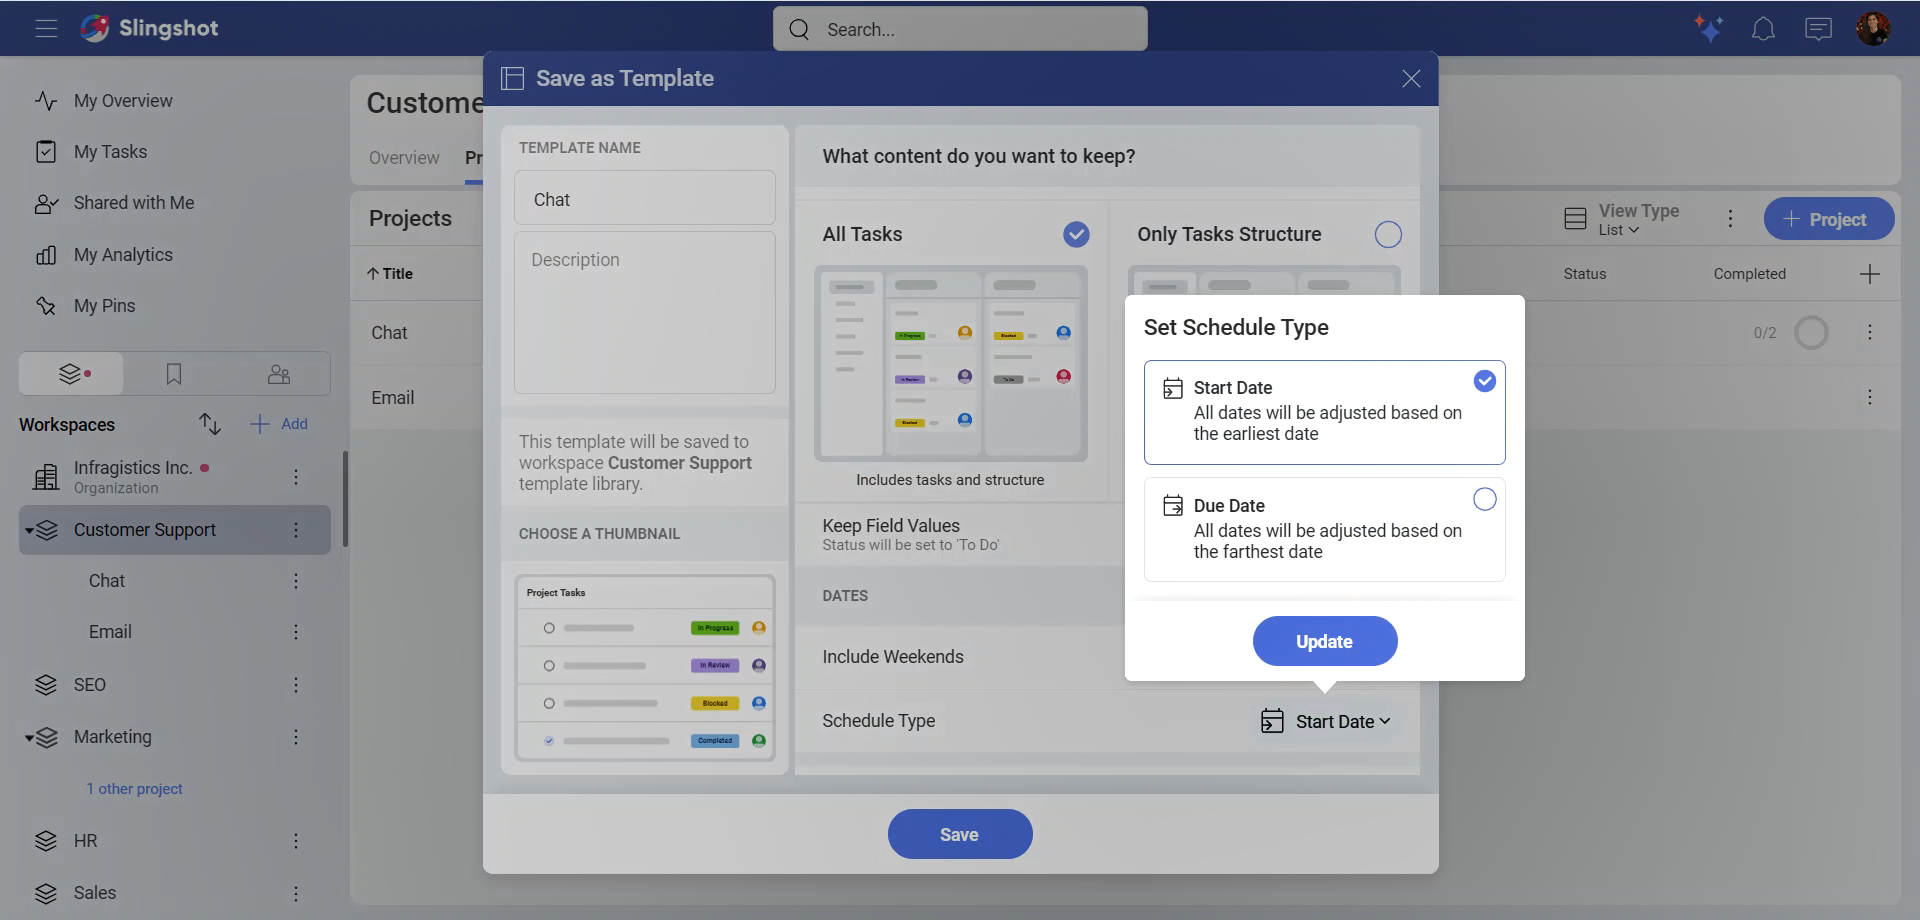
Task: Close the Save as Template dialog
Action: [x=1411, y=79]
